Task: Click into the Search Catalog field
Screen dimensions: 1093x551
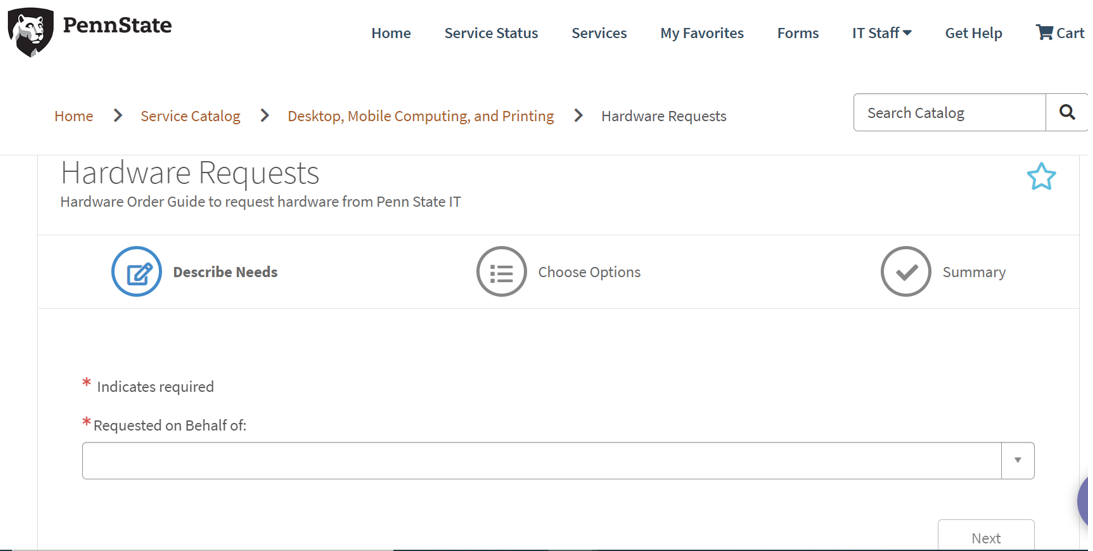Action: click(x=949, y=112)
